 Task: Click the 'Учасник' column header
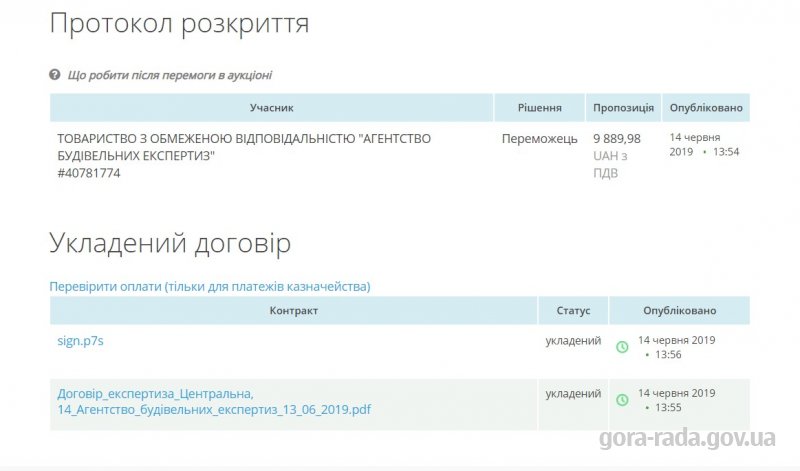tap(271, 108)
